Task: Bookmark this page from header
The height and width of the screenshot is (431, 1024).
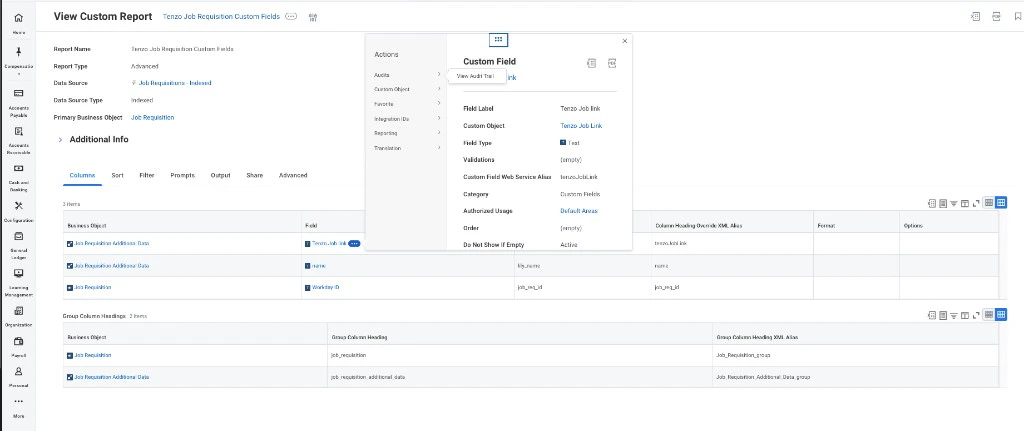Action: click(1017, 17)
